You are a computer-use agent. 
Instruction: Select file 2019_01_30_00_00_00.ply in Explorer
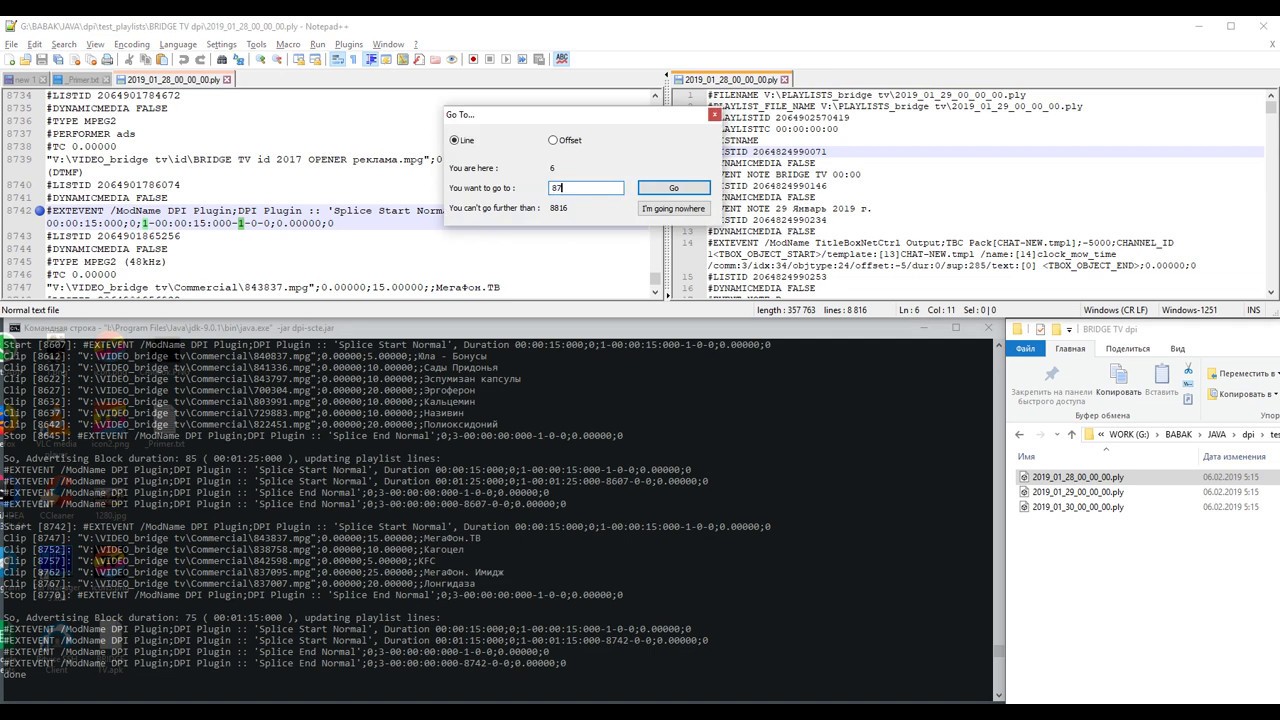click(1077, 507)
